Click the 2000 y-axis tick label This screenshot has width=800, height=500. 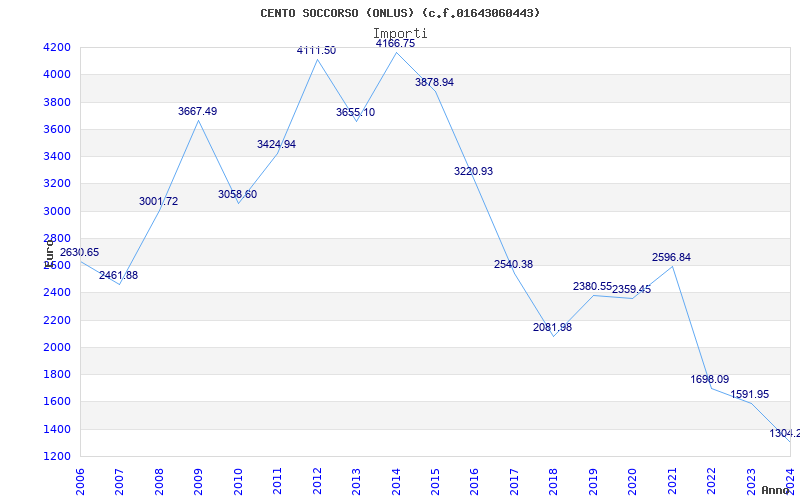pos(57,347)
